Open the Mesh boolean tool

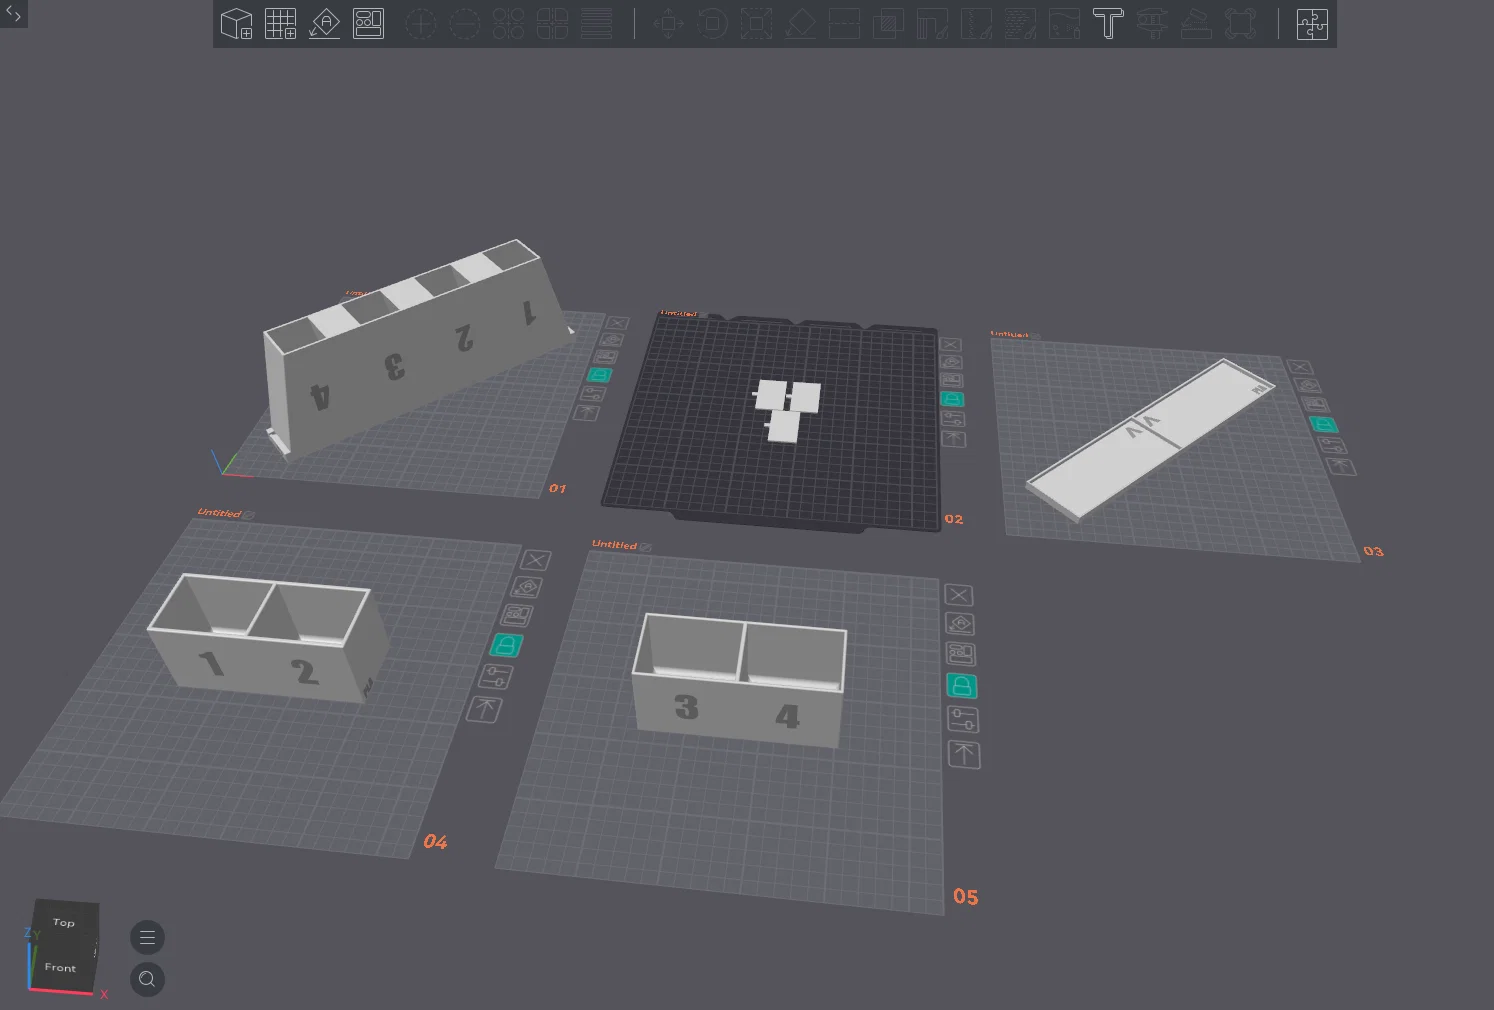tap(888, 23)
